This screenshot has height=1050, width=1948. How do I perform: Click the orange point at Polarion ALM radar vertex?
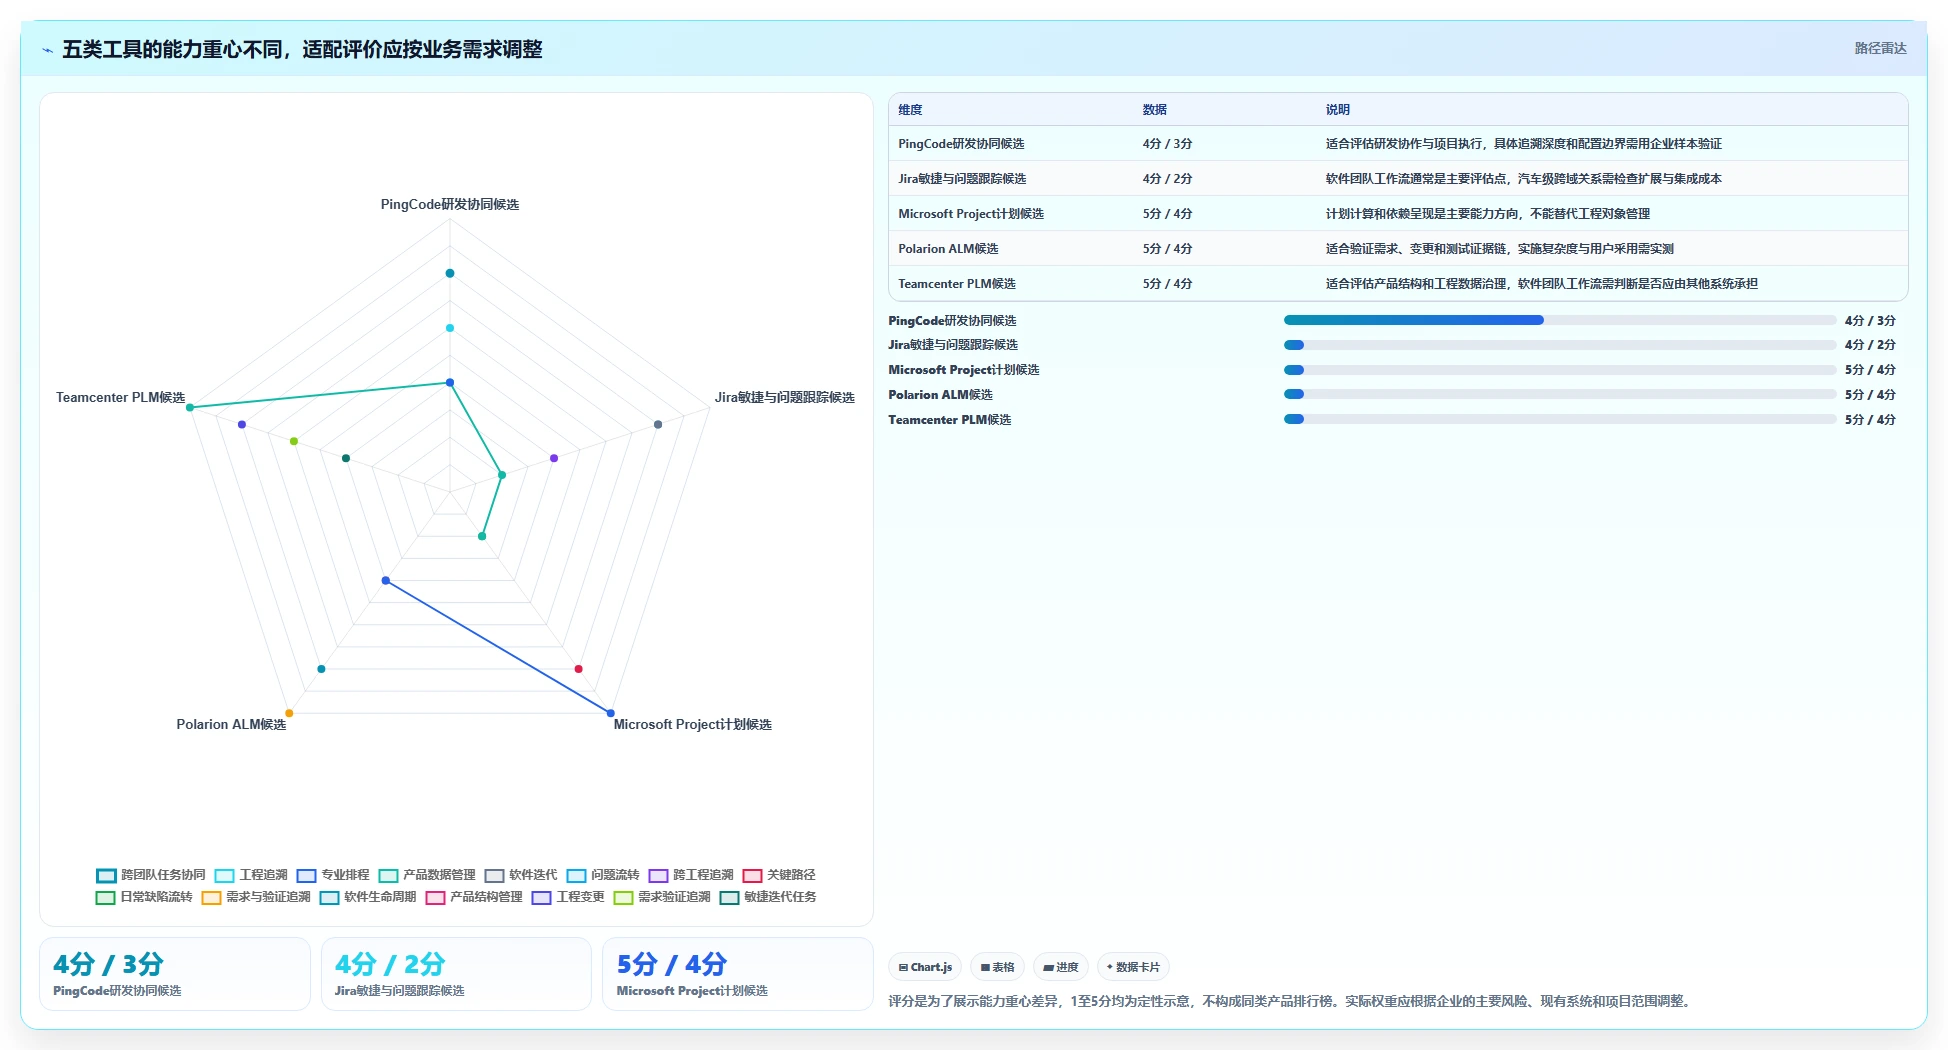tap(289, 713)
